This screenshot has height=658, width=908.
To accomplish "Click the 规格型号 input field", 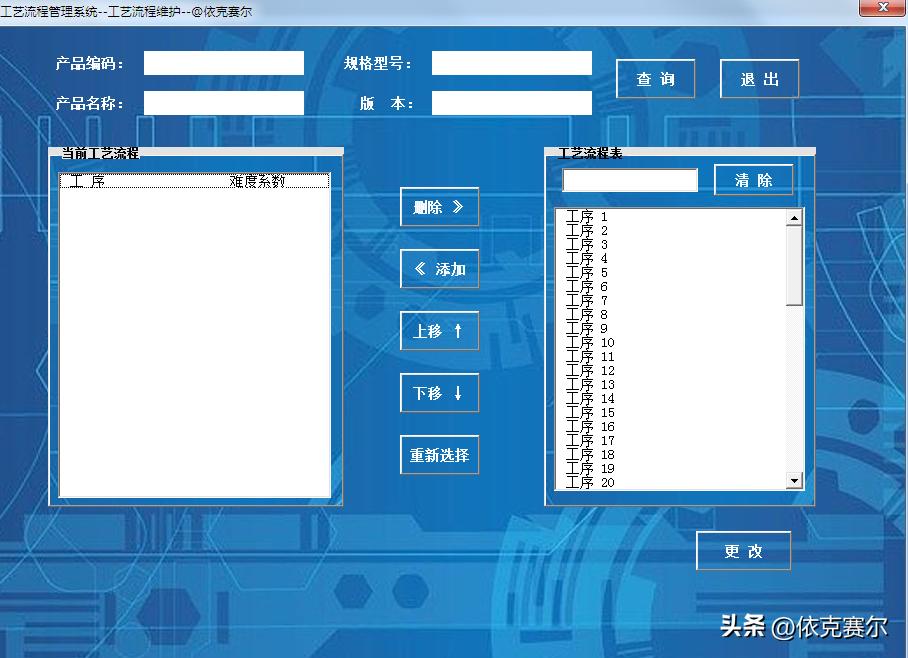I will (x=510, y=62).
